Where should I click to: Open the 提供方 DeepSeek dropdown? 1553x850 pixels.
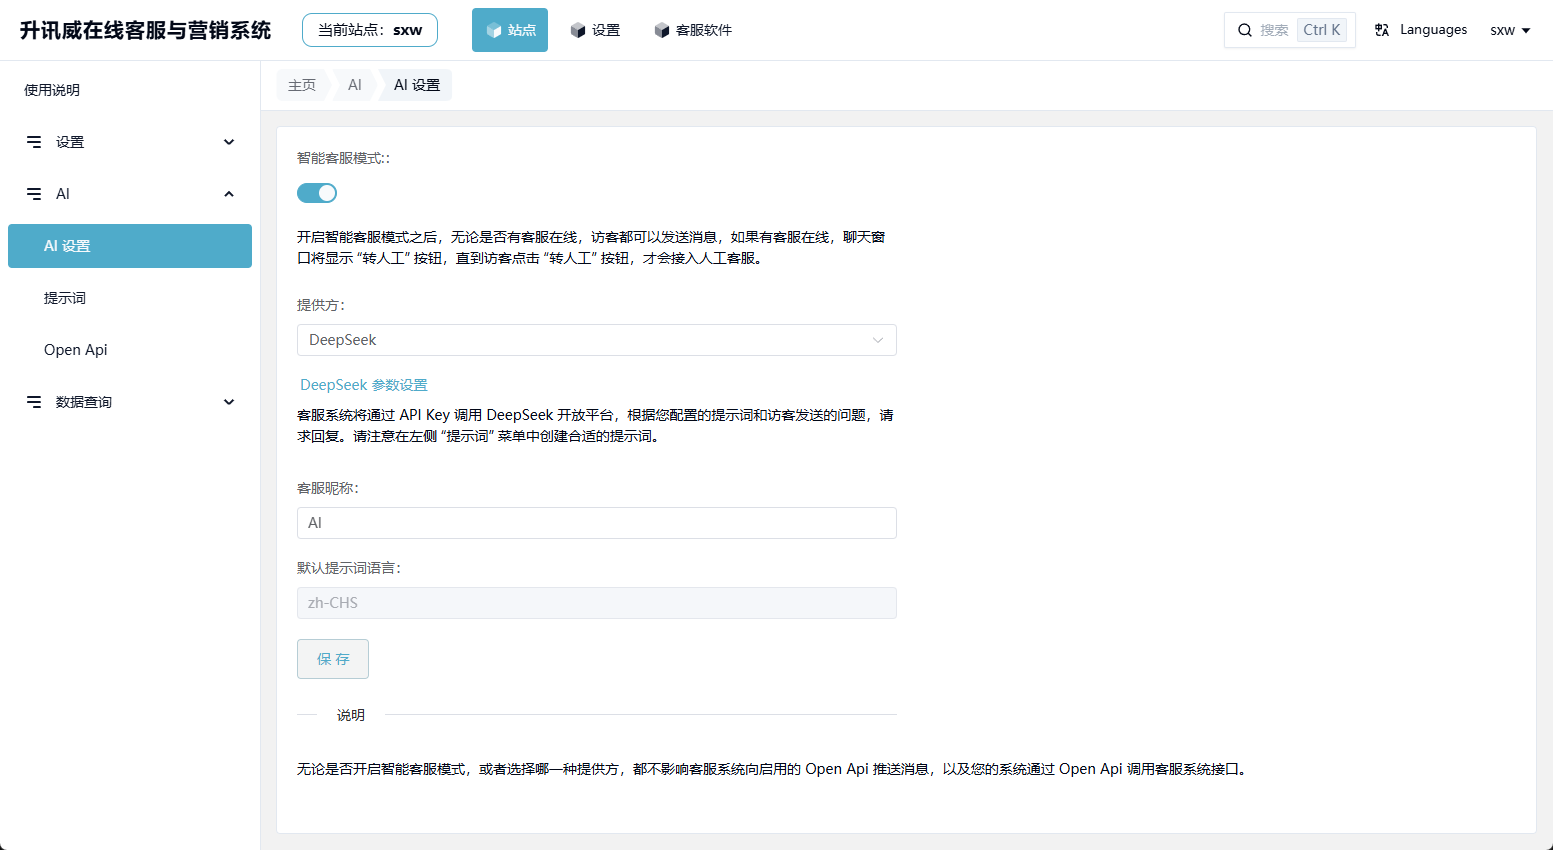[x=596, y=340]
